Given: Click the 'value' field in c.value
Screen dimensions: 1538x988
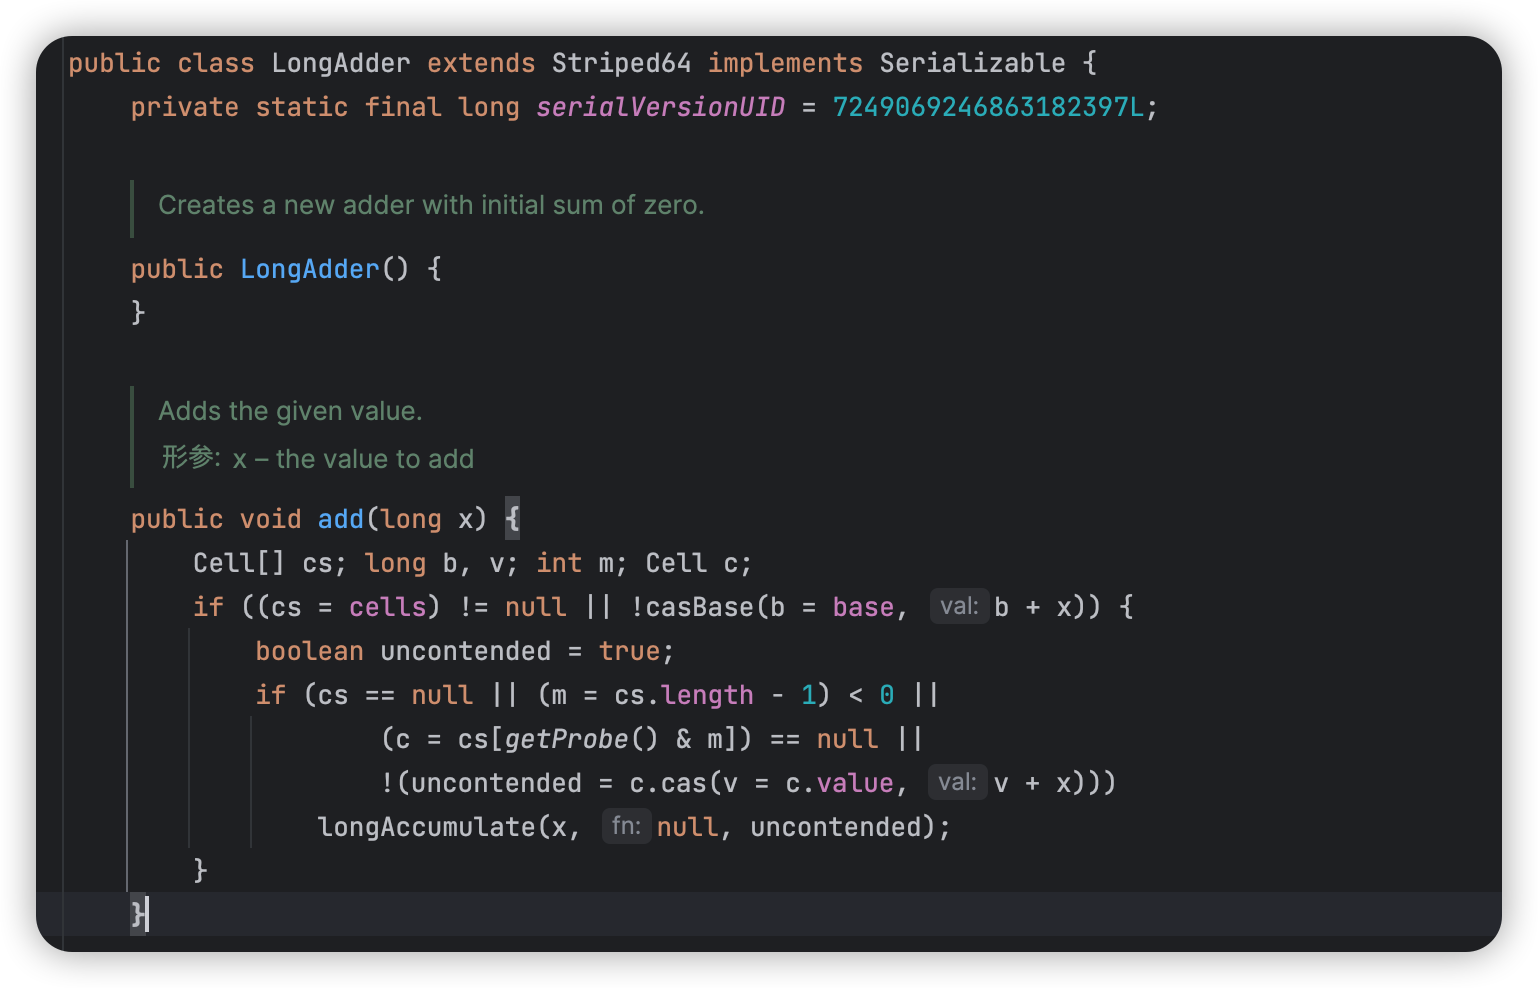Looking at the screenshot, I should [x=855, y=783].
